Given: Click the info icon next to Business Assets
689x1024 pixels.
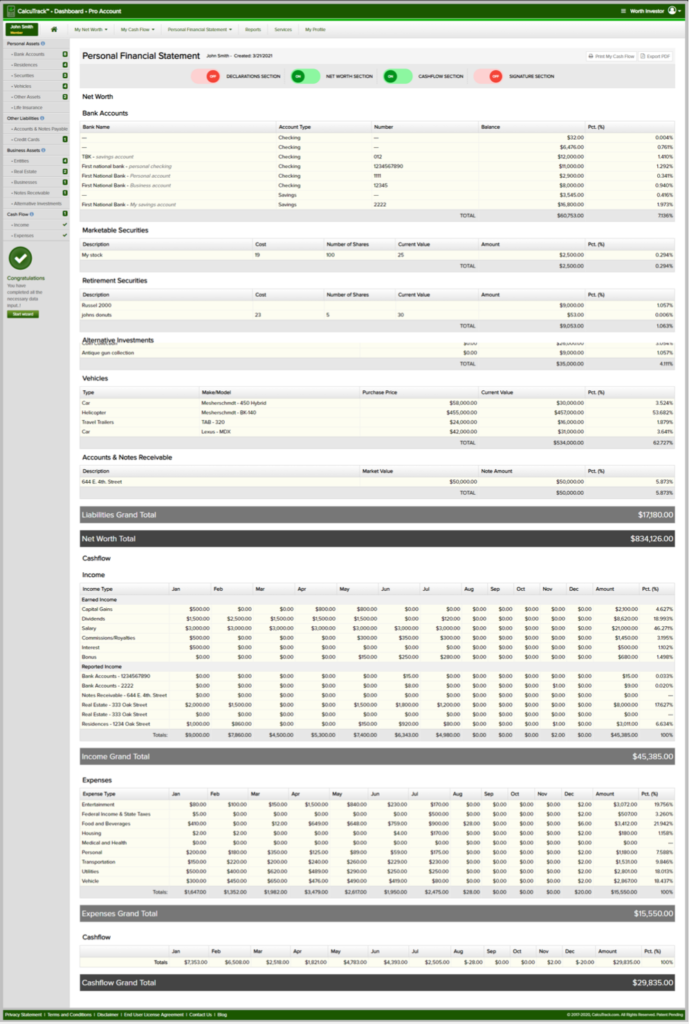Looking at the screenshot, I should pos(44,150).
